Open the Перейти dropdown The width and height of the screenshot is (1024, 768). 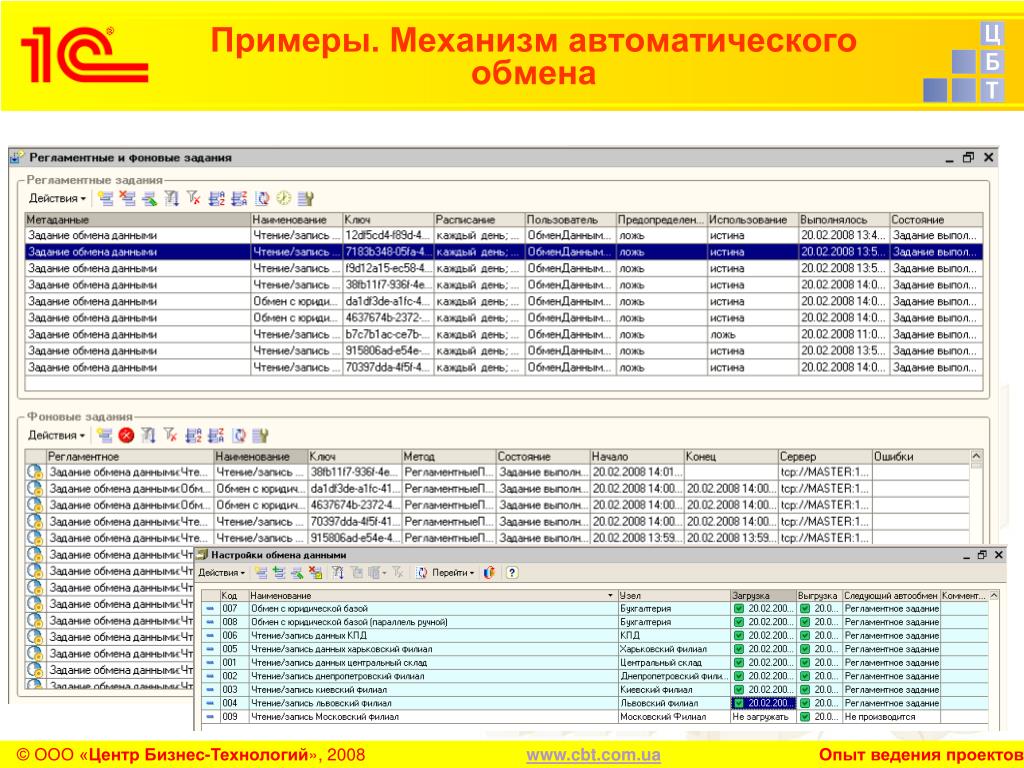click(453, 573)
